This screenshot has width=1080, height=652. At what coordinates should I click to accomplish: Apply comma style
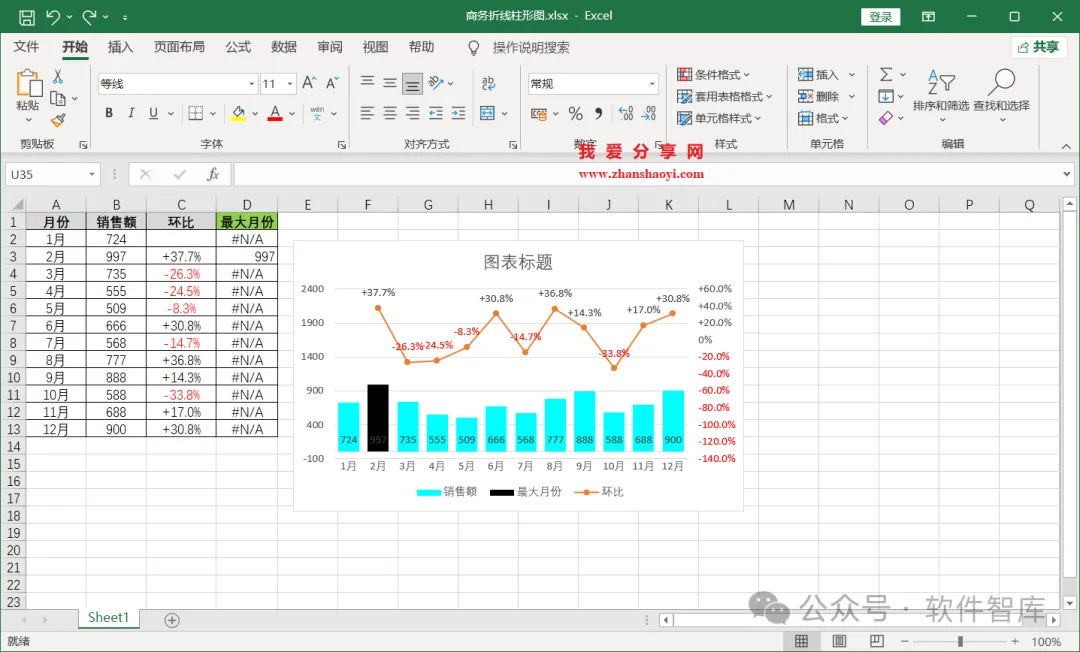point(599,114)
